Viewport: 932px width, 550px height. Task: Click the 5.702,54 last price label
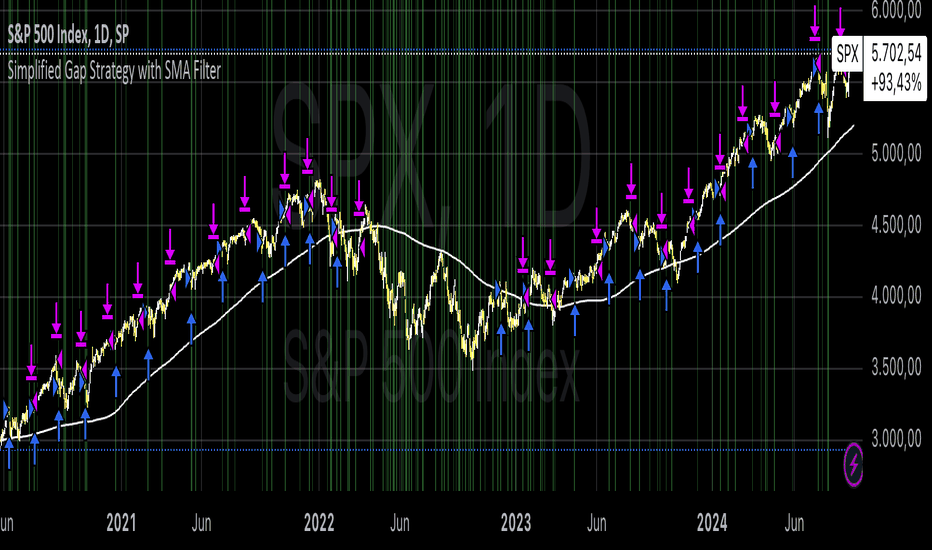coord(896,54)
